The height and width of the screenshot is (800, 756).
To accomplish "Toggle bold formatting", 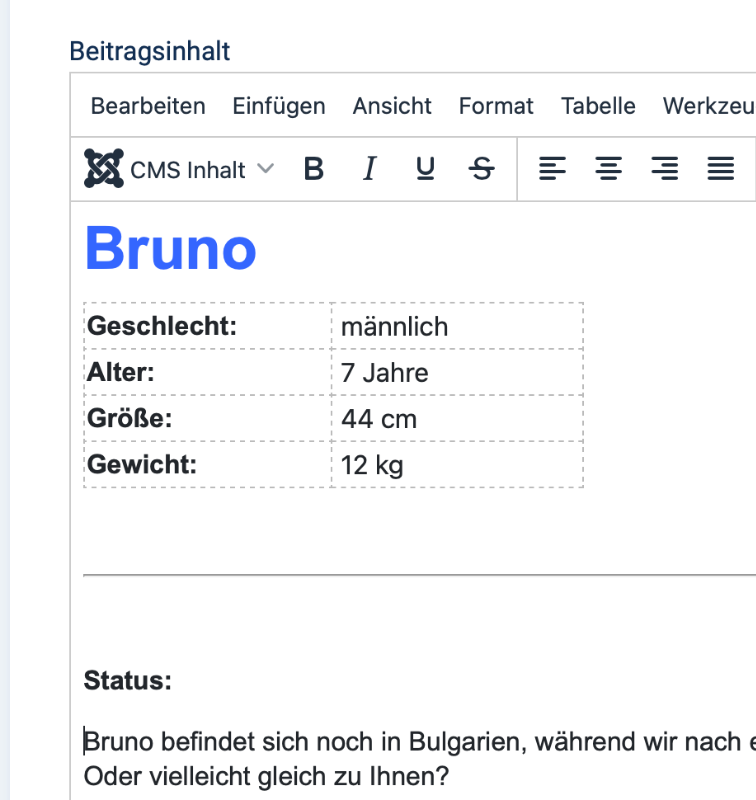I will [314, 169].
